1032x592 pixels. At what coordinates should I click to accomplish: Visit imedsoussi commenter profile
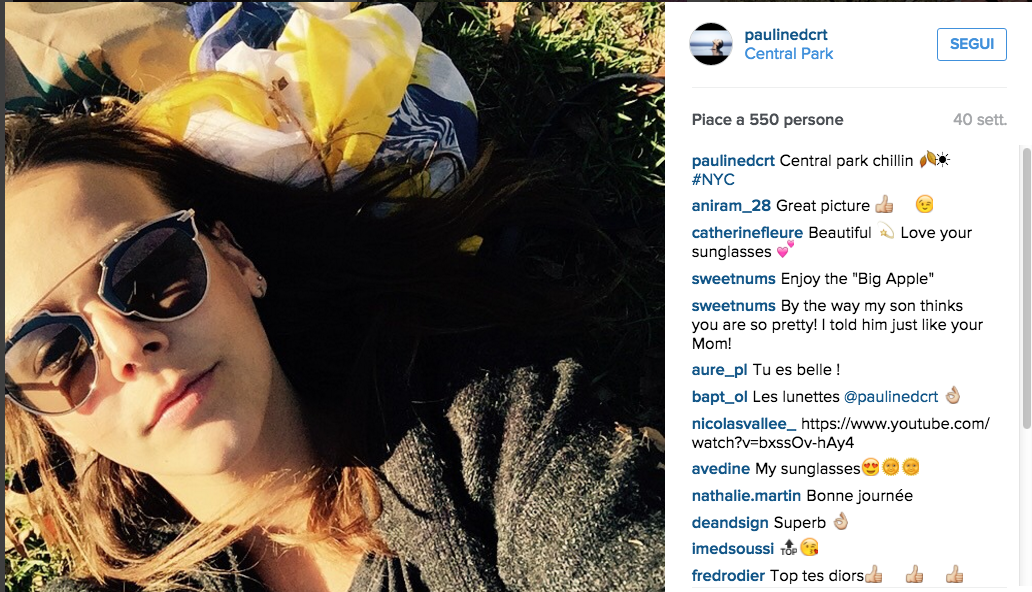pyautogui.click(x=733, y=549)
